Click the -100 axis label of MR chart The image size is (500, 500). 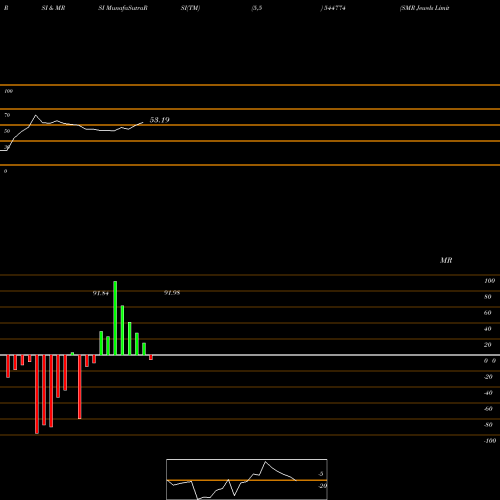tap(490, 441)
